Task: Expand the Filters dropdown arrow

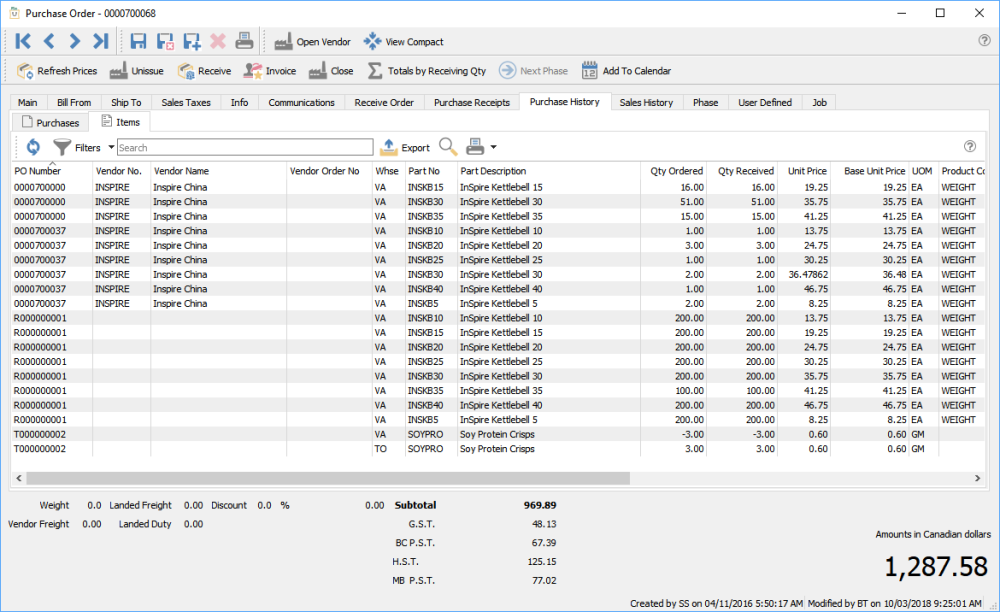Action: point(111,147)
